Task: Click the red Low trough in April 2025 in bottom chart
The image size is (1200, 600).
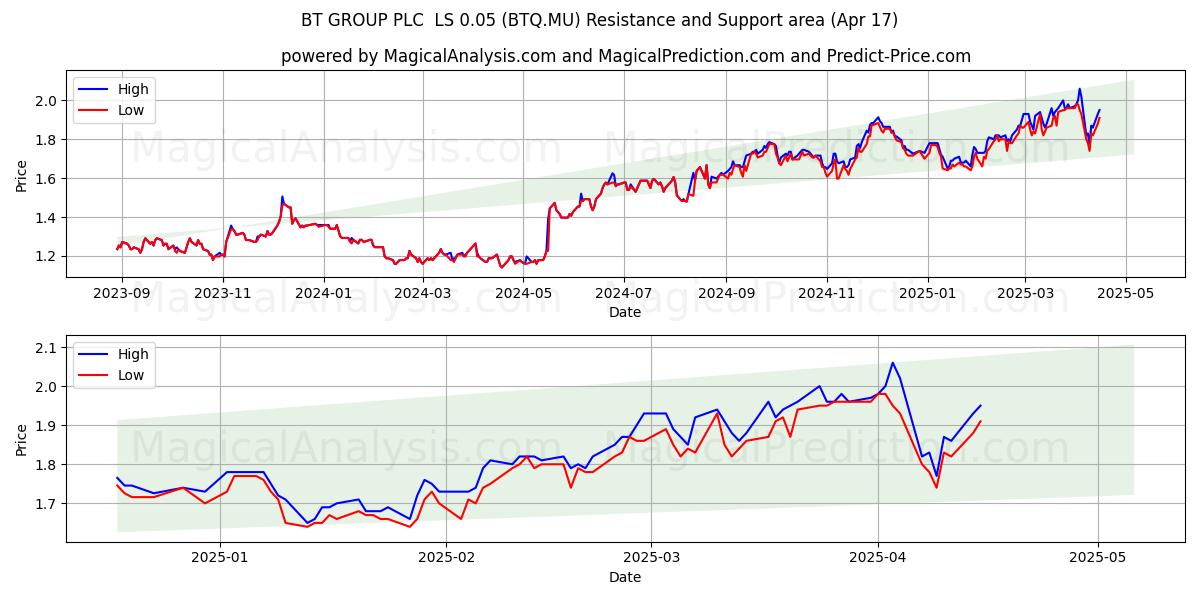Action: 936,486
